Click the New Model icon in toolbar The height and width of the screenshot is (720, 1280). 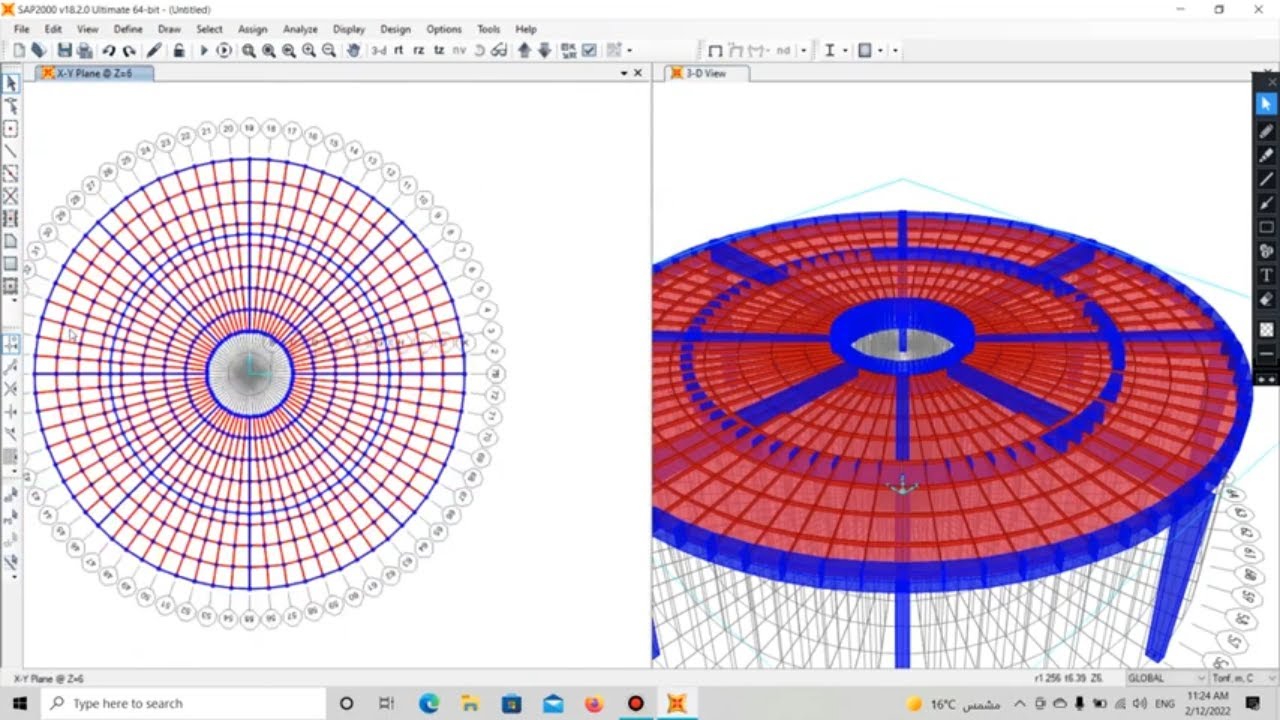coord(19,50)
